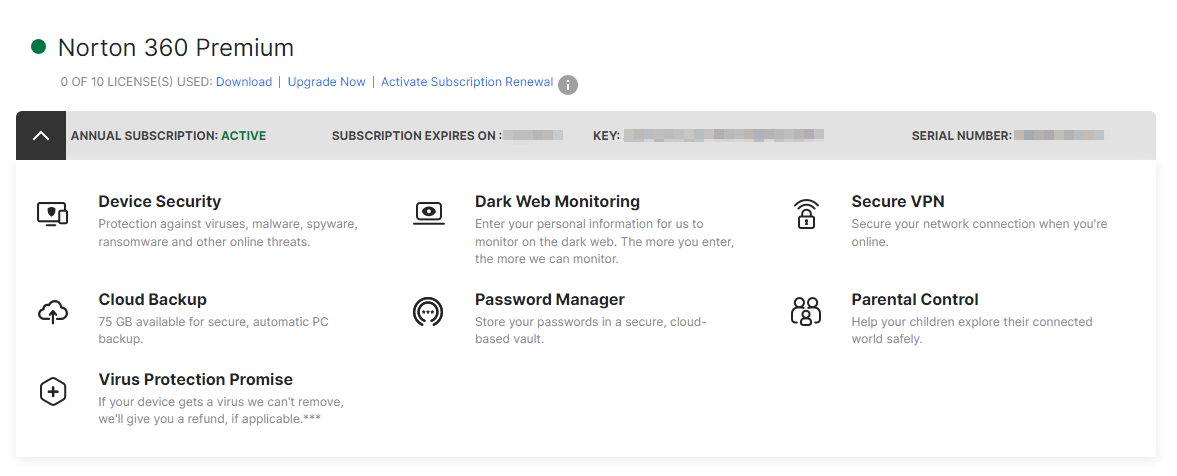The height and width of the screenshot is (476, 1177).
Task: Collapse the subscription details chevron
Action: point(41,136)
